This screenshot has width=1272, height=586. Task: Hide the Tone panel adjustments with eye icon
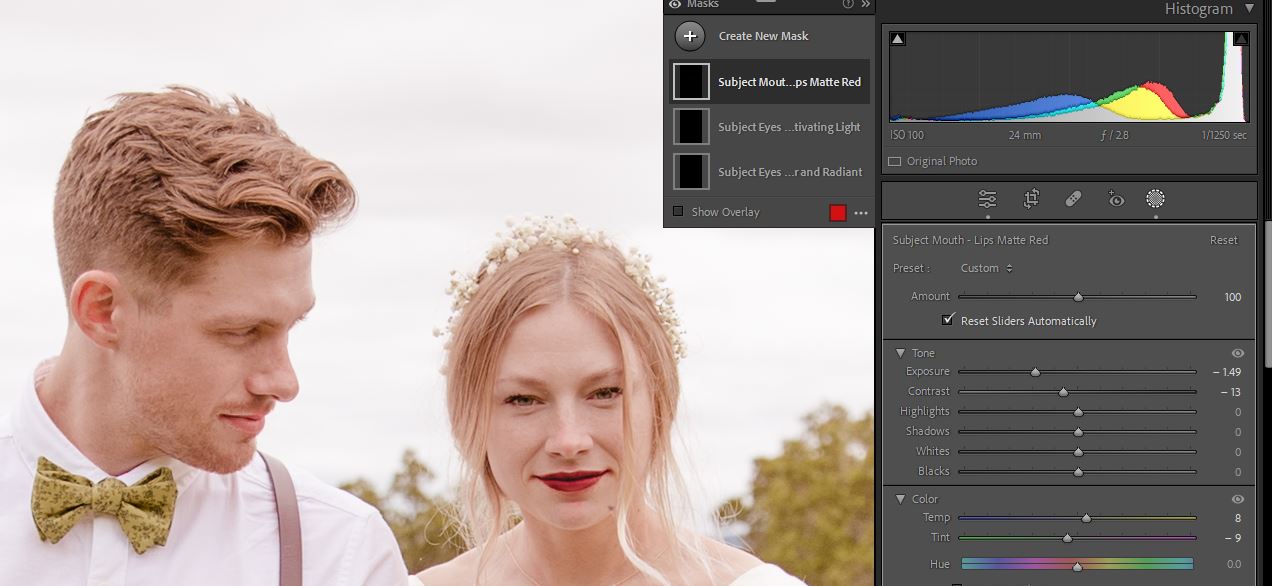click(1238, 353)
